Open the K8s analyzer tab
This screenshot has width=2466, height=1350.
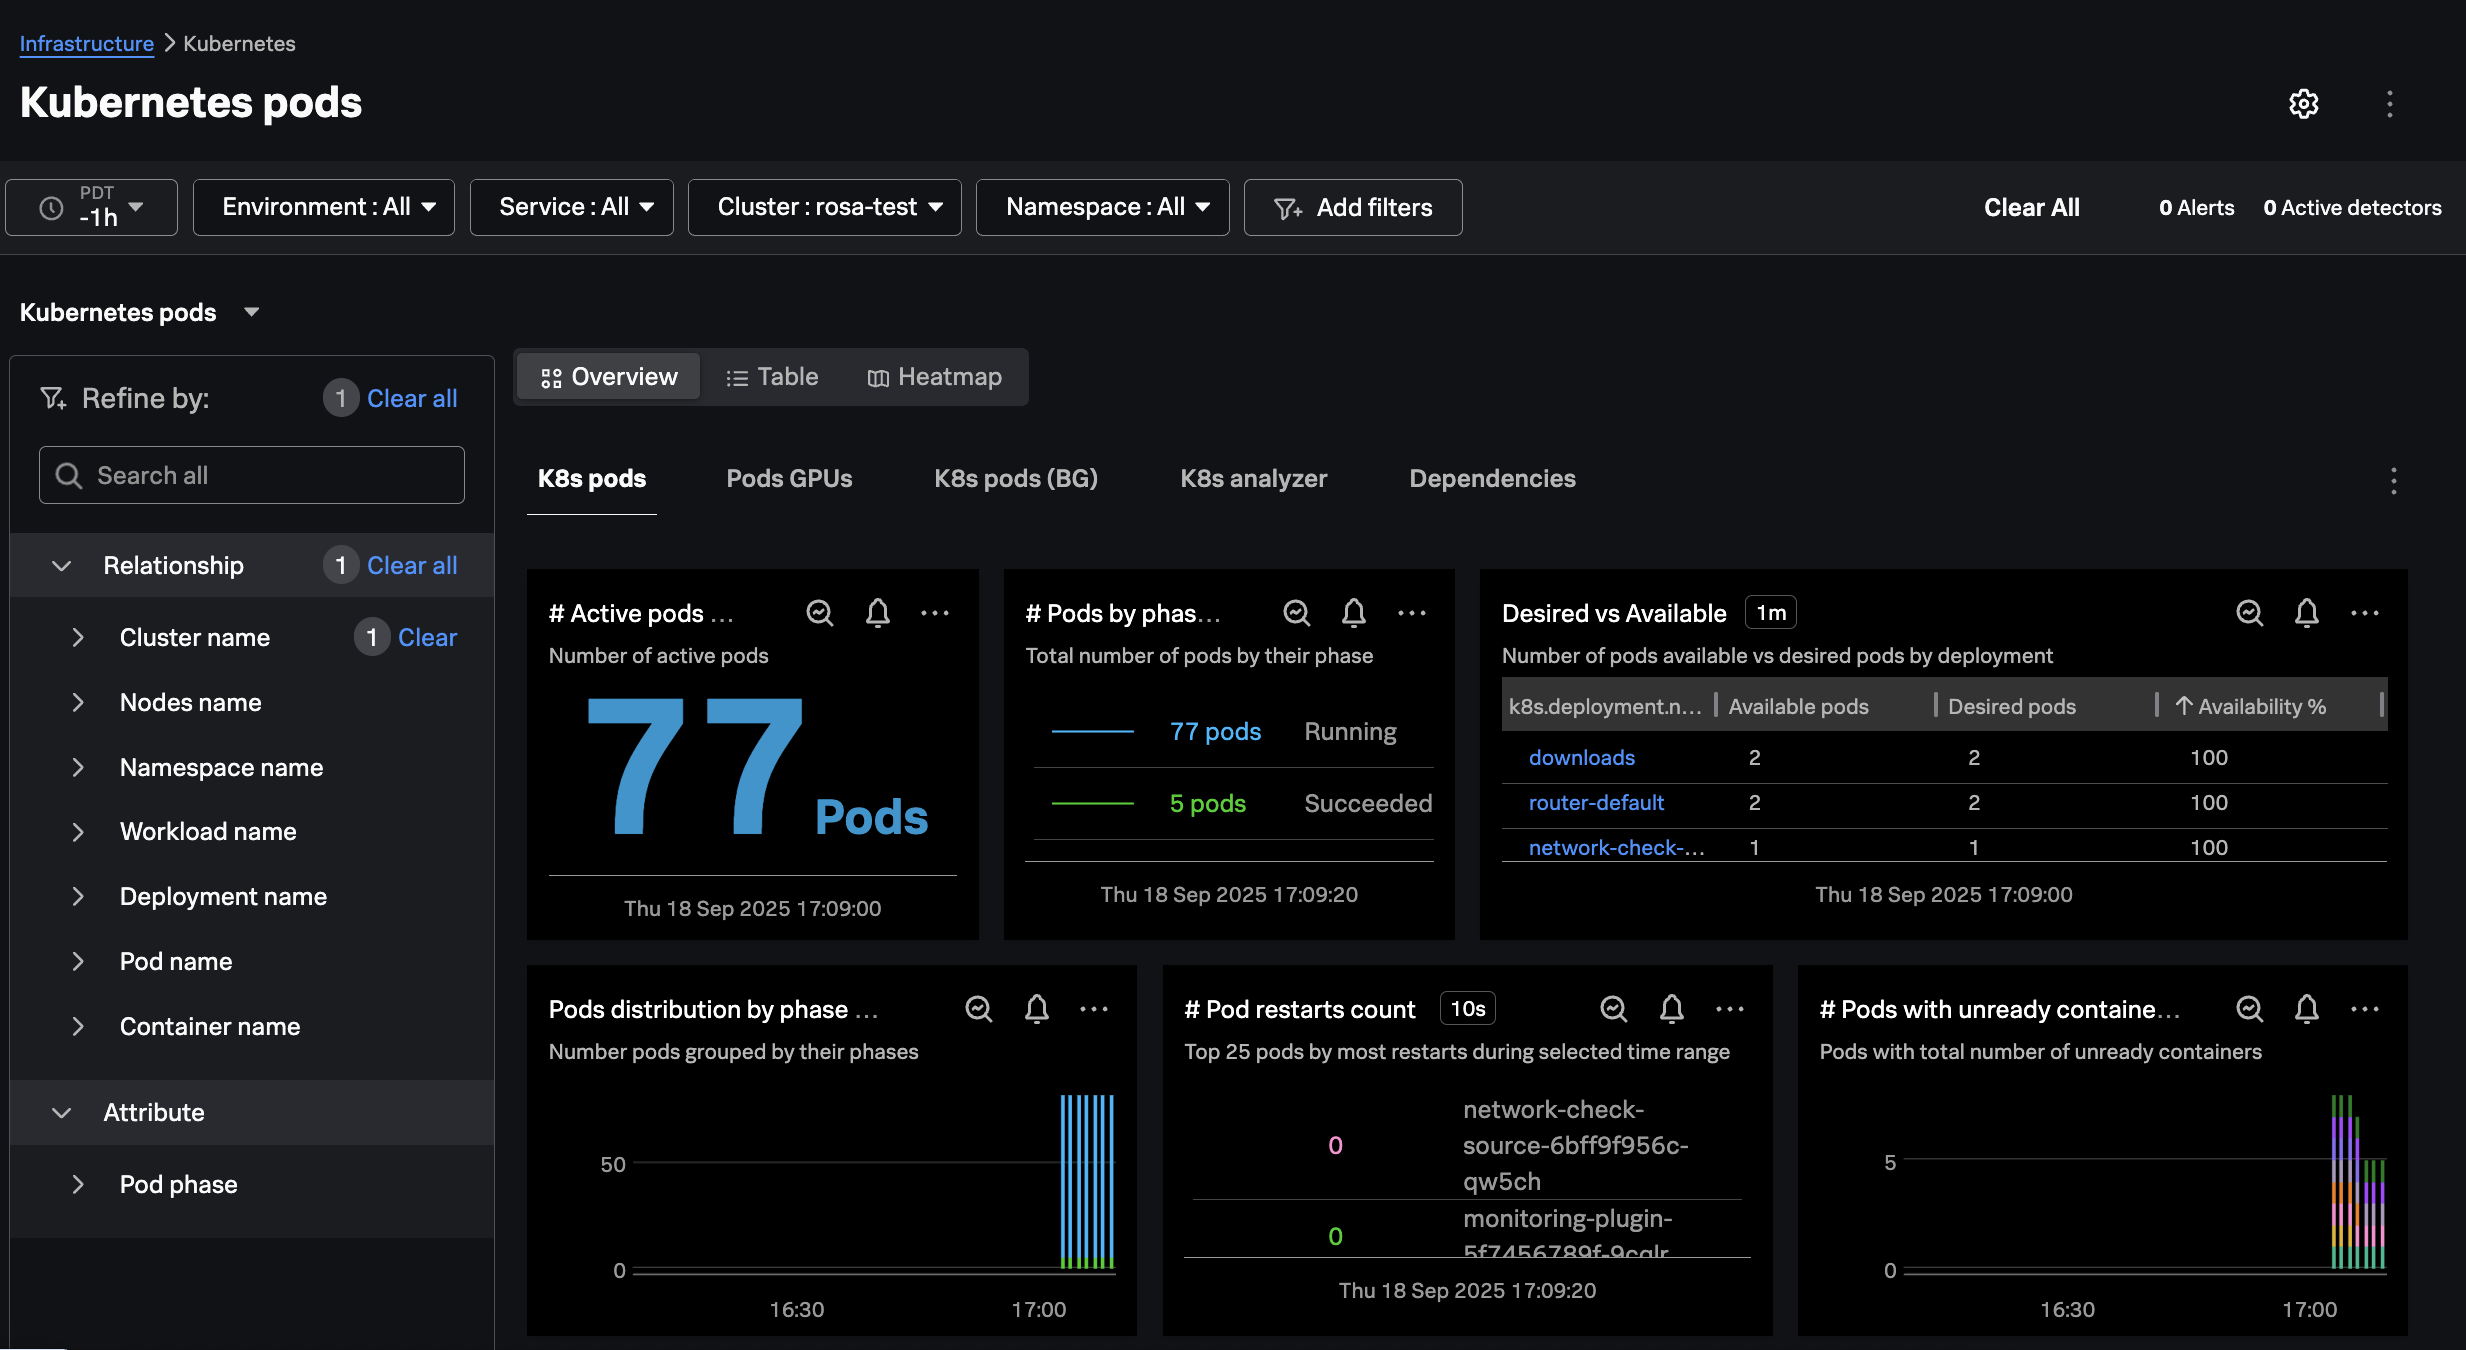(1253, 478)
